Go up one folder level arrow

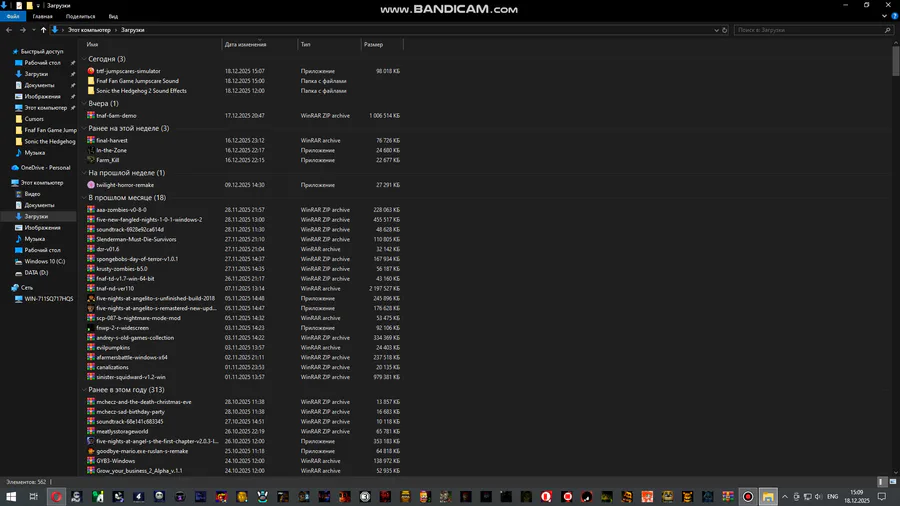click(43, 30)
